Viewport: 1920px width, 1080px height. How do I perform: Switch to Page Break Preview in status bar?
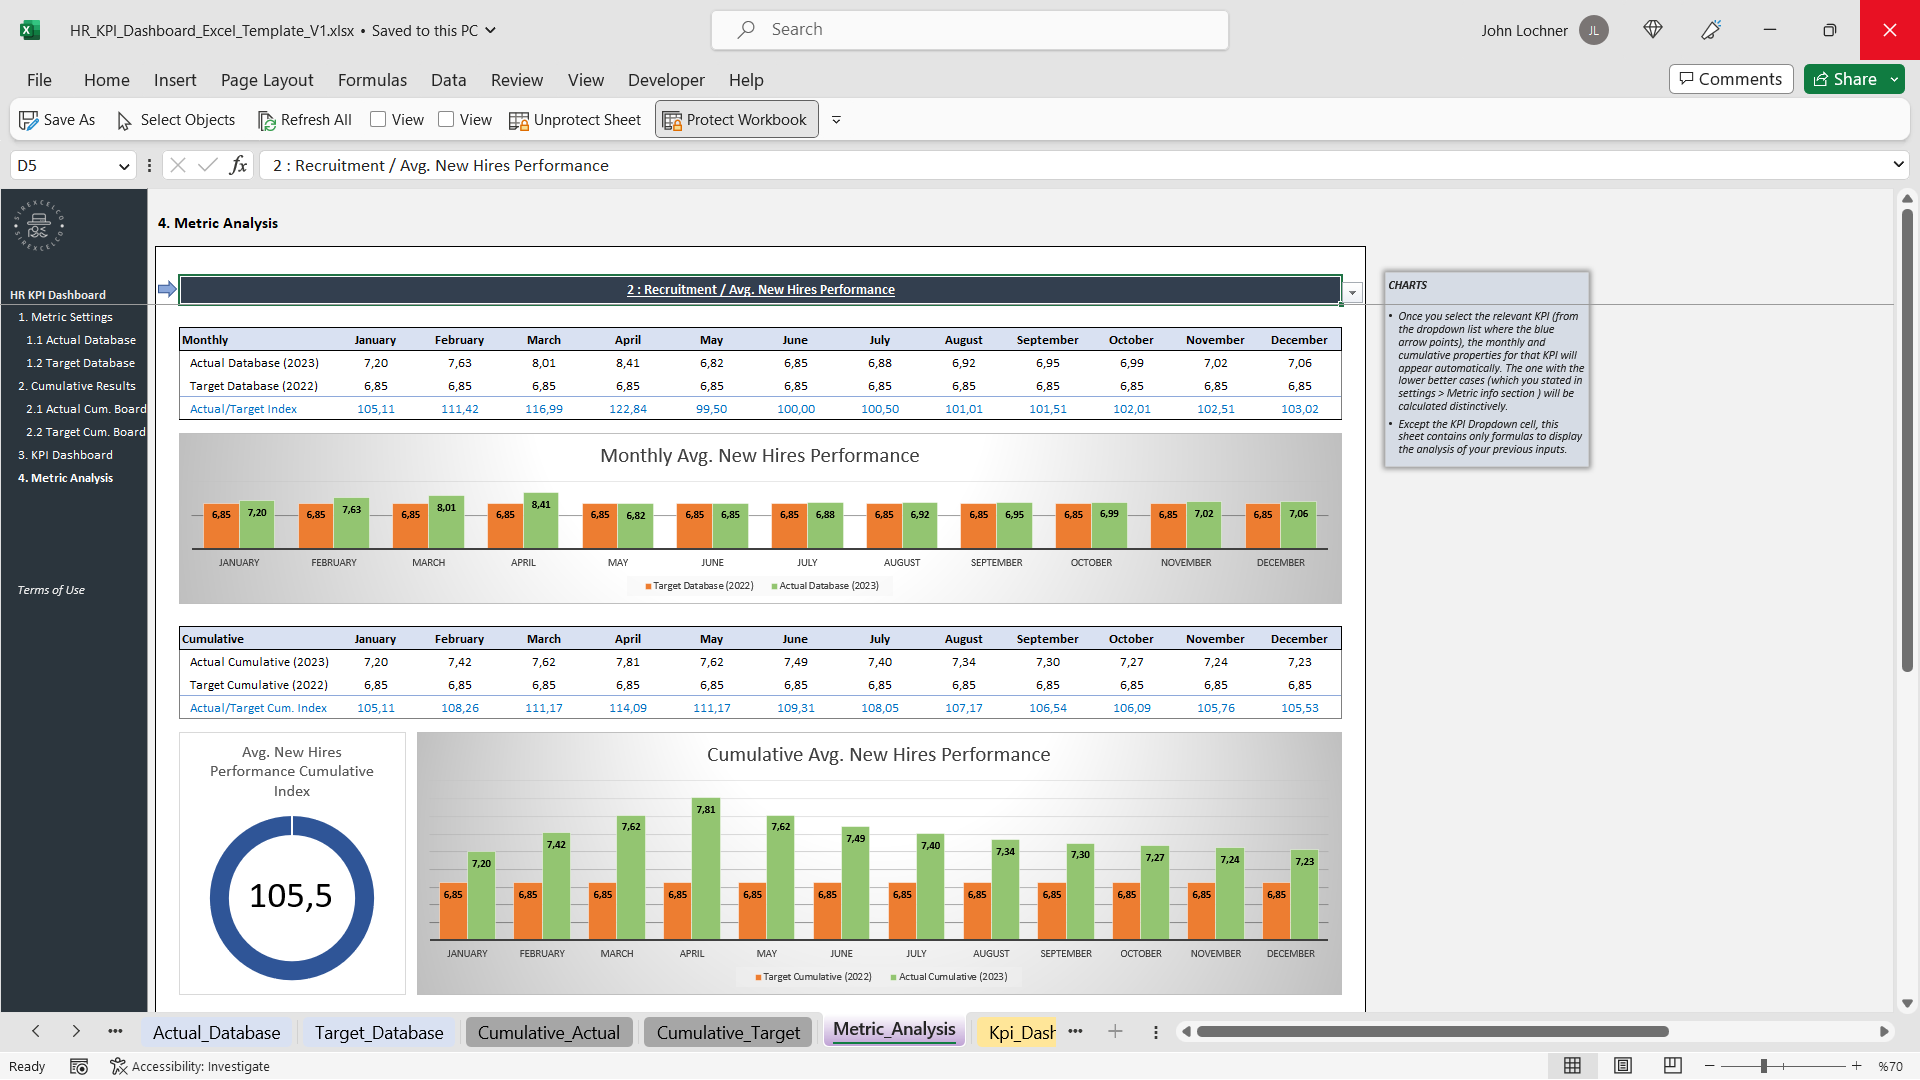pyautogui.click(x=1672, y=1066)
